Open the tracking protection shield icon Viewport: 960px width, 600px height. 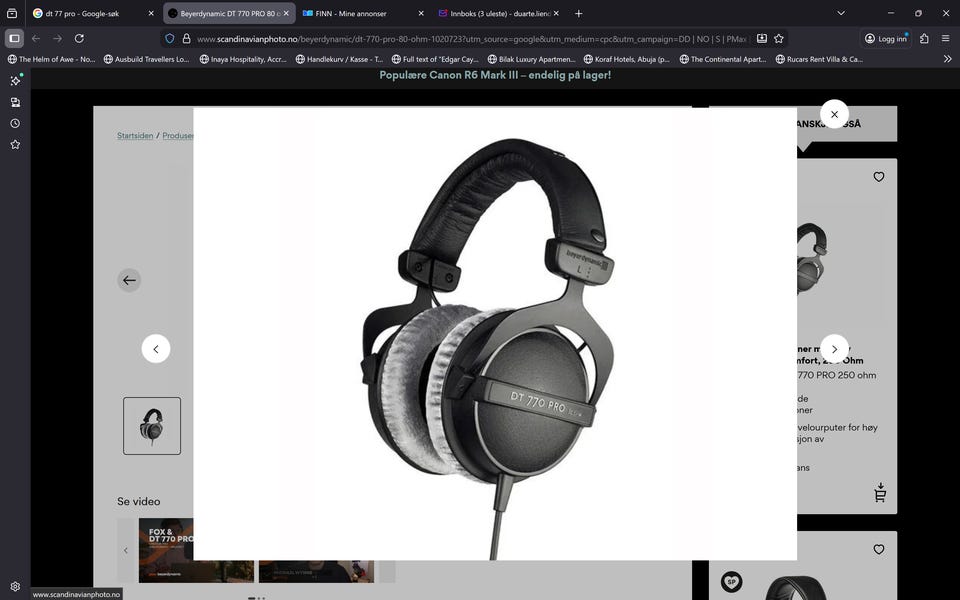click(x=170, y=39)
